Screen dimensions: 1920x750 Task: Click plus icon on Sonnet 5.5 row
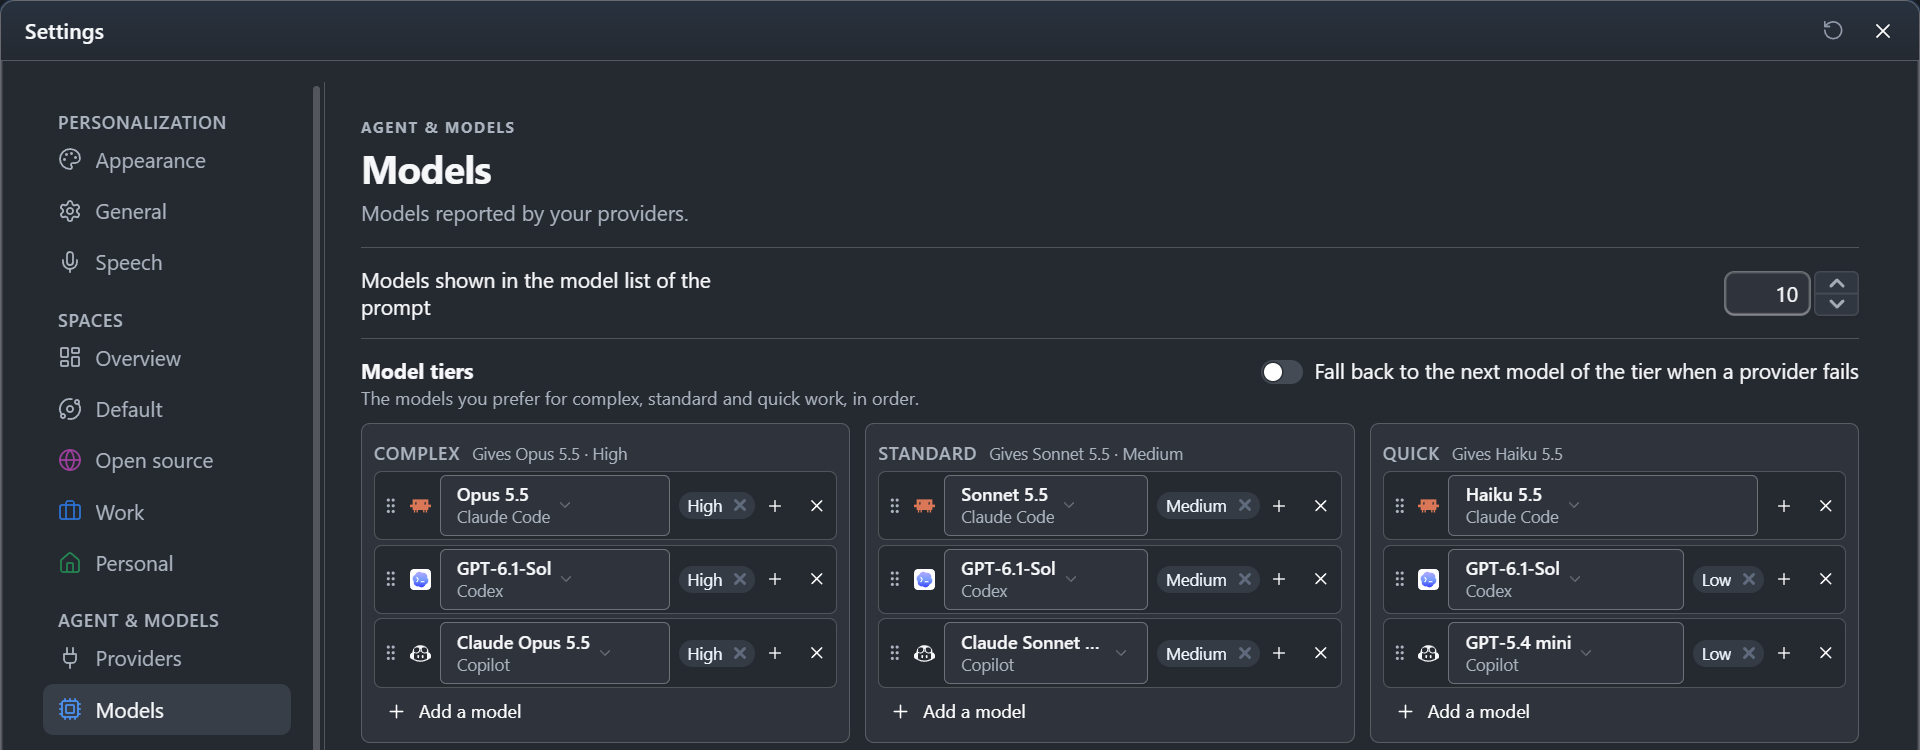click(1279, 506)
